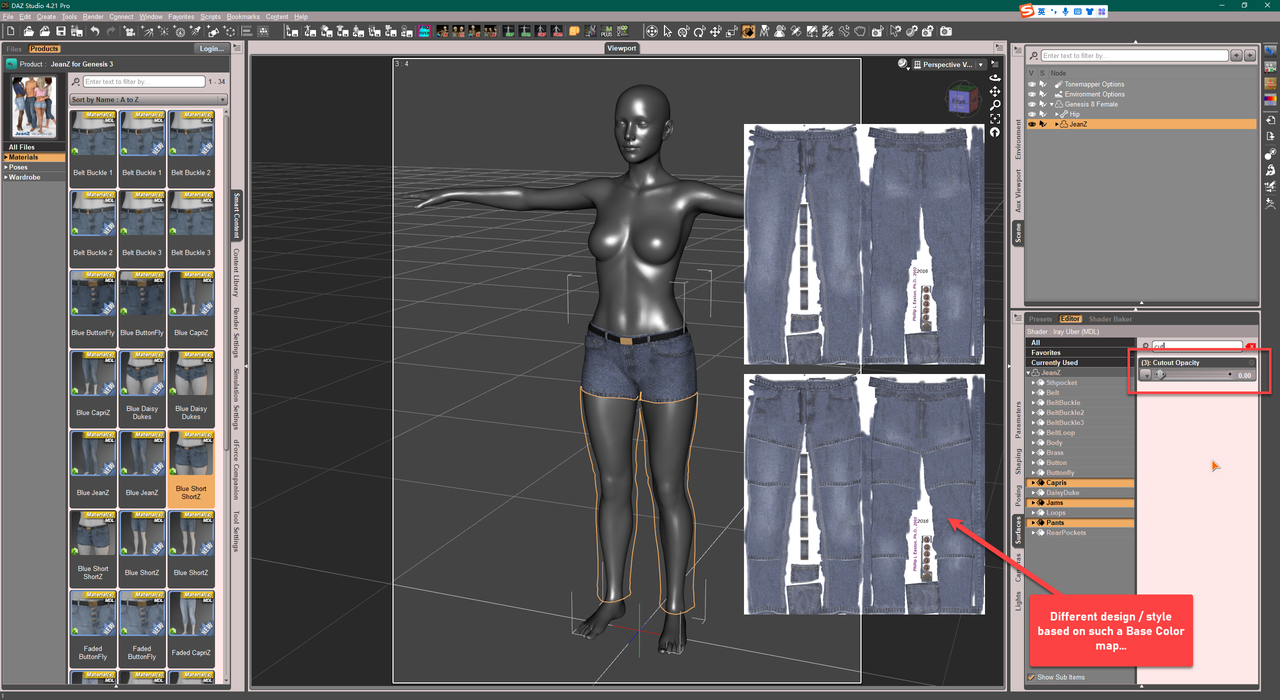Image resolution: width=1280 pixels, height=700 pixels.
Task: Click viewport frame selection control
Action: pyautogui.click(x=995, y=119)
